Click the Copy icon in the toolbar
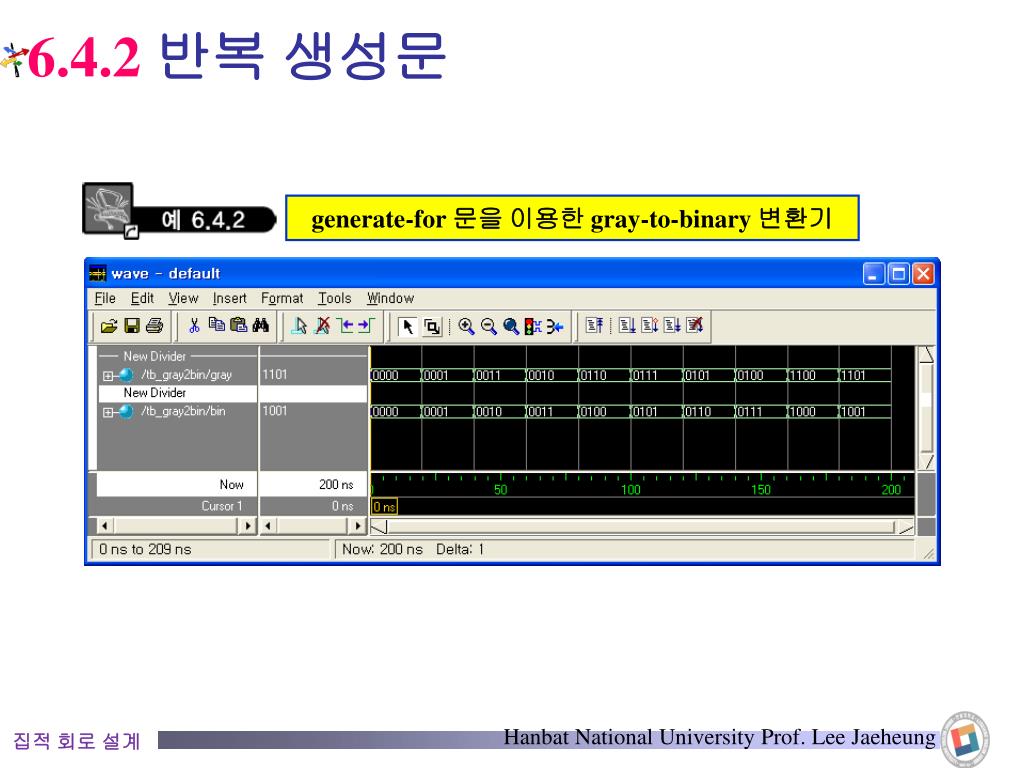 (x=217, y=325)
